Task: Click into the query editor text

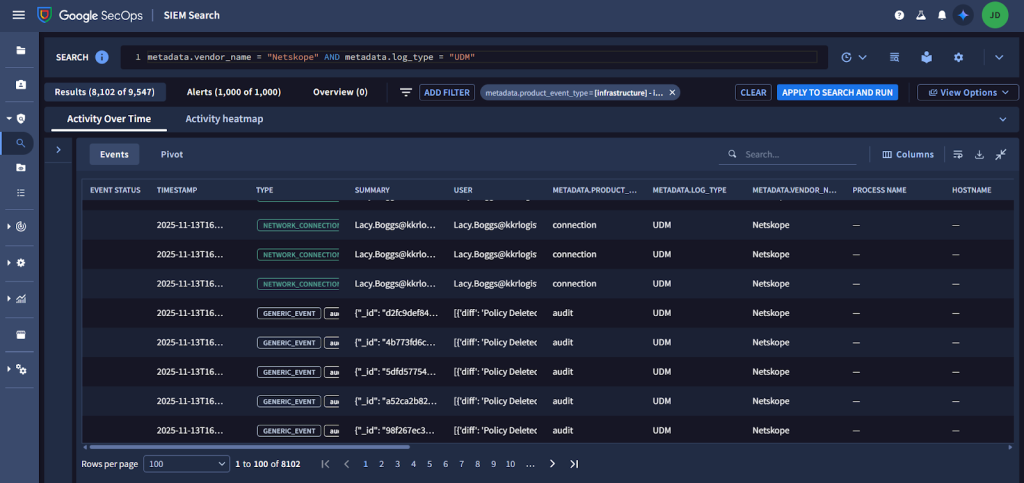Action: pos(482,57)
